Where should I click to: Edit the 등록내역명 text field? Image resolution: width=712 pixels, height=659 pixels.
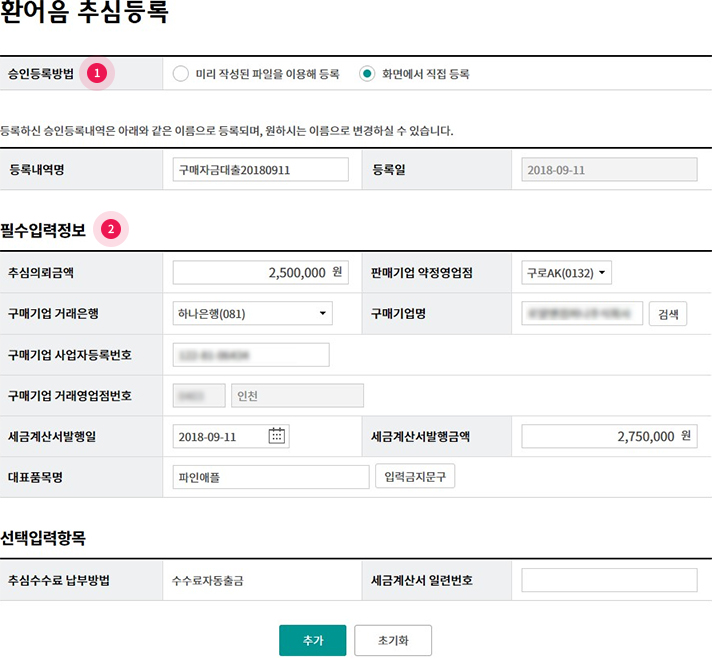260,170
